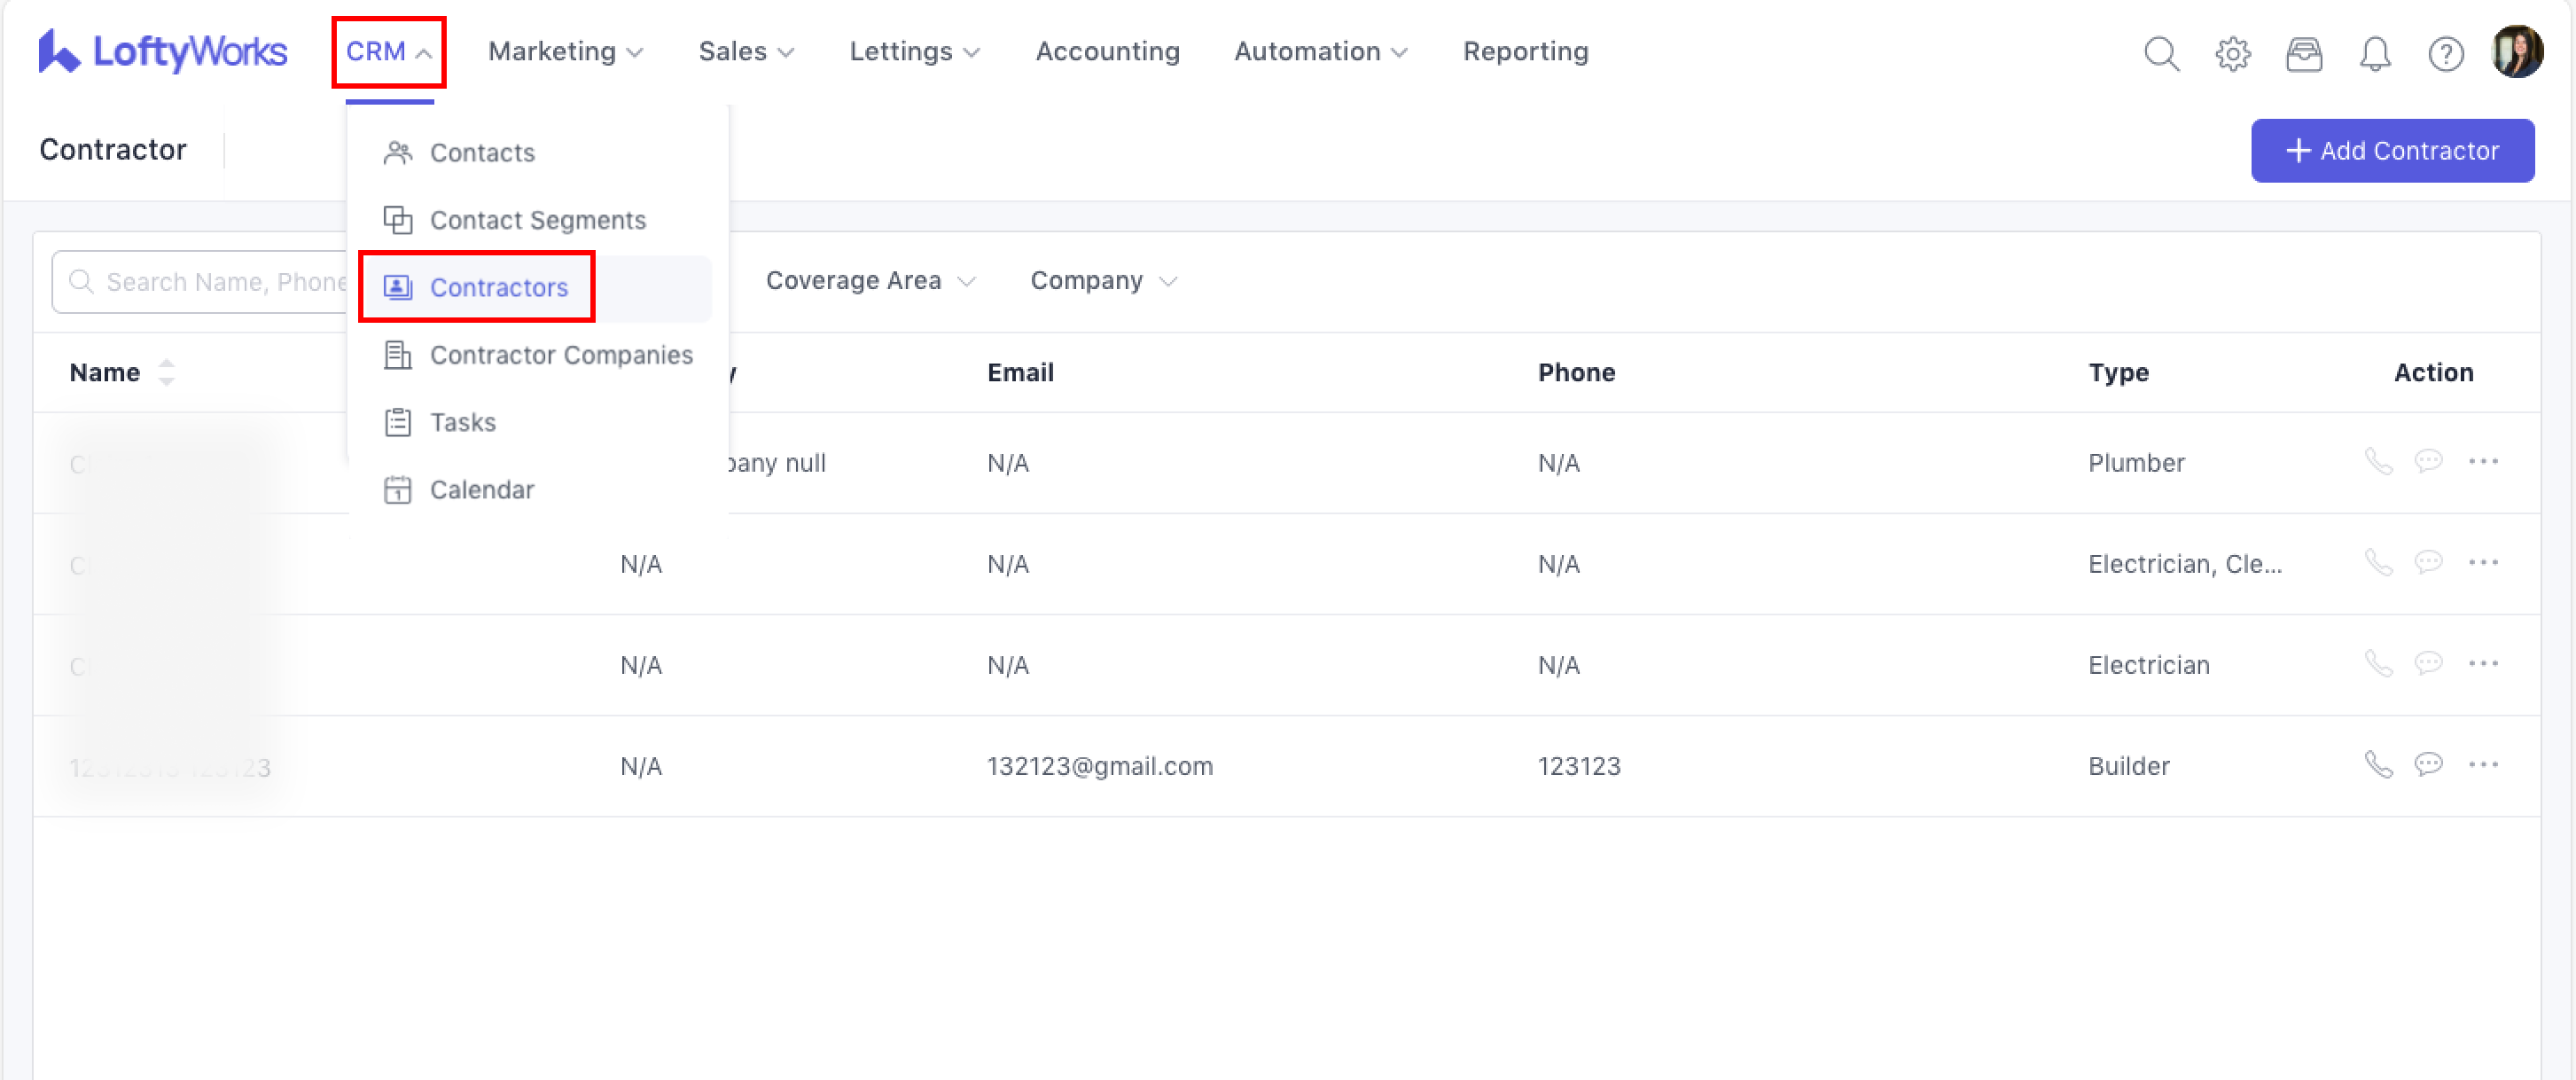Open more options for Electrician row
The width and height of the screenshot is (2576, 1080).
(2483, 664)
